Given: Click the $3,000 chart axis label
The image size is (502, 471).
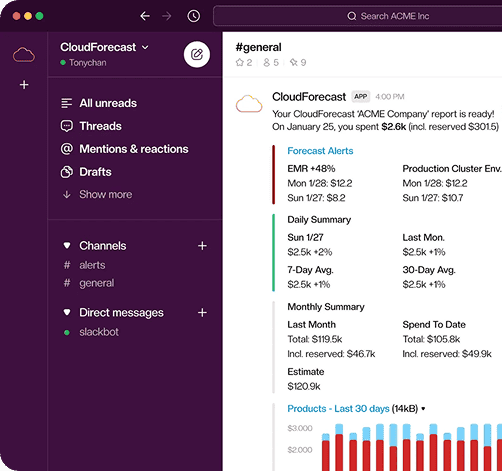Looking at the screenshot, I should 300,428.
